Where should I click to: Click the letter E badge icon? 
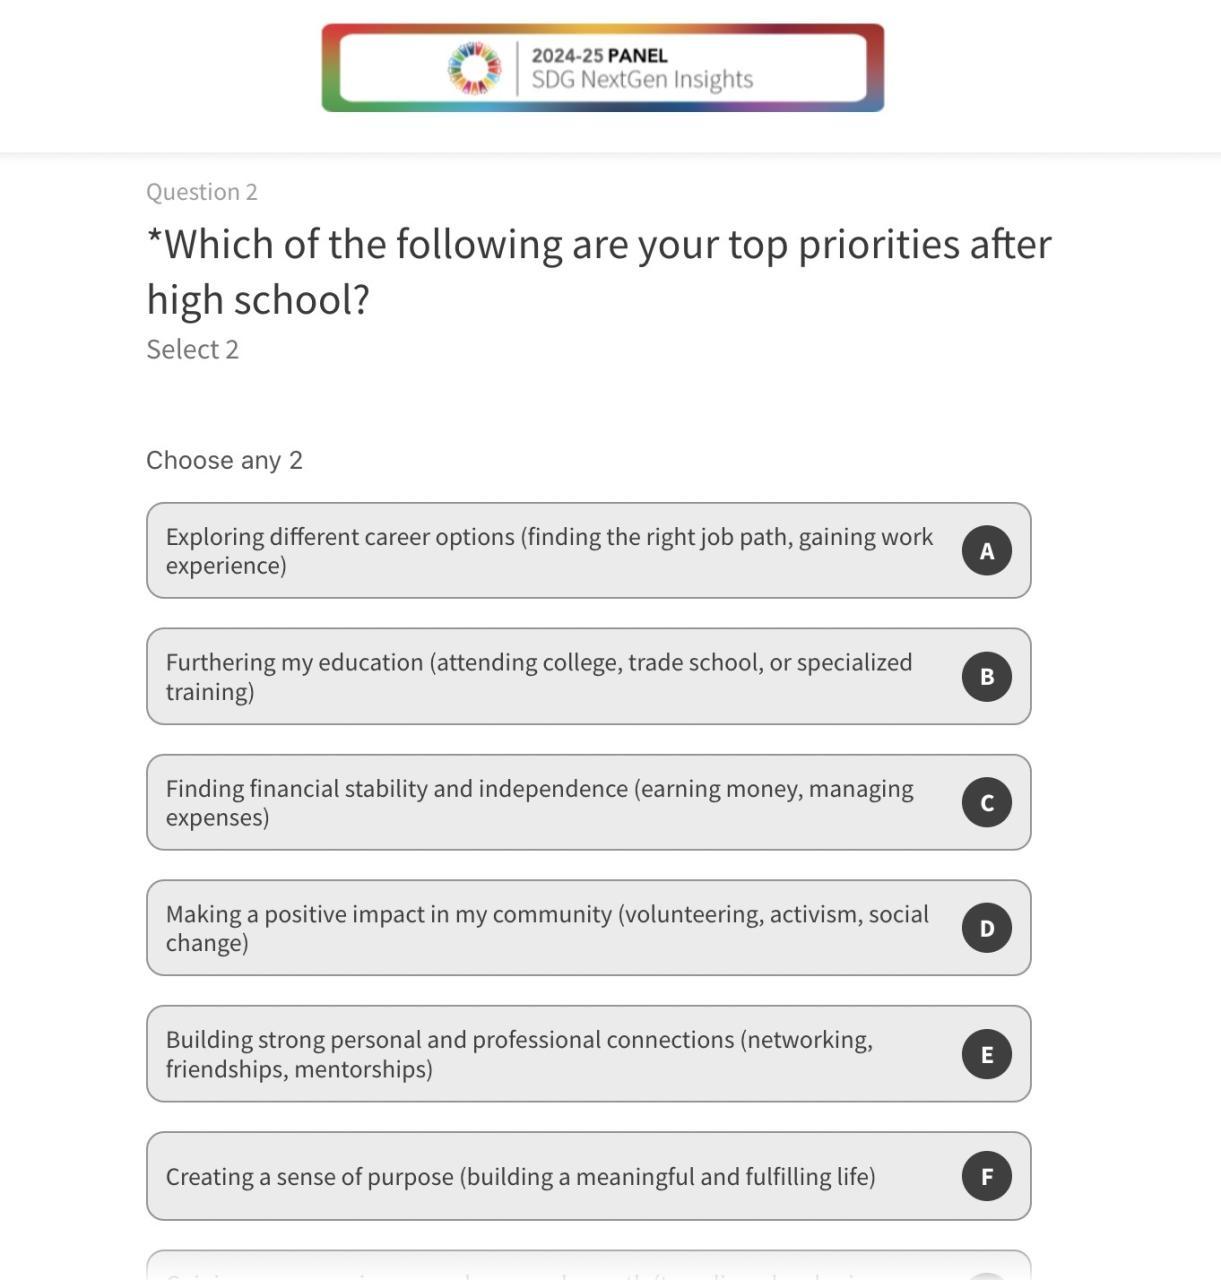click(x=986, y=1054)
